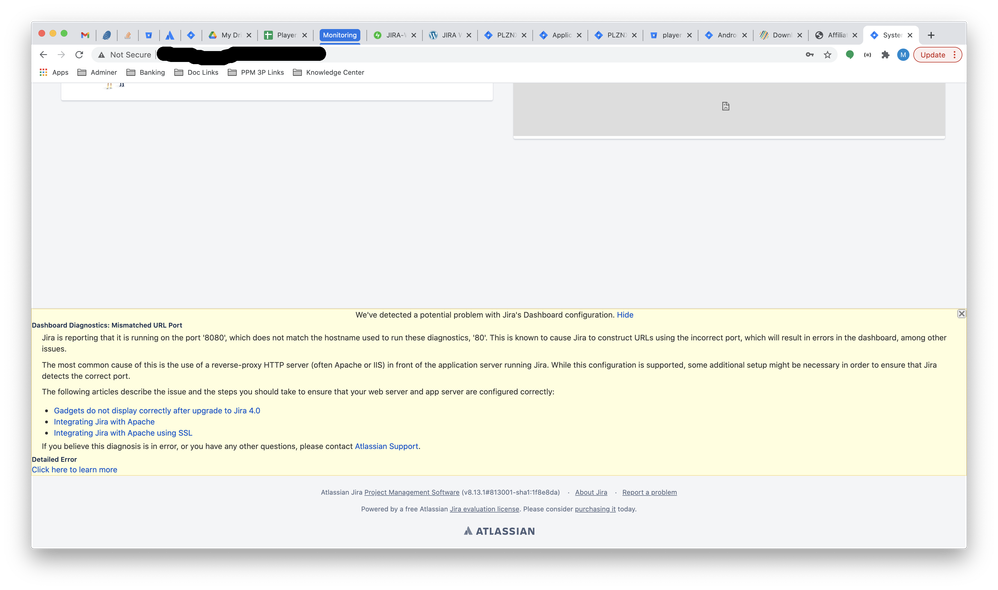Open the About Jira link
This screenshot has width=998, height=590.
591,492
